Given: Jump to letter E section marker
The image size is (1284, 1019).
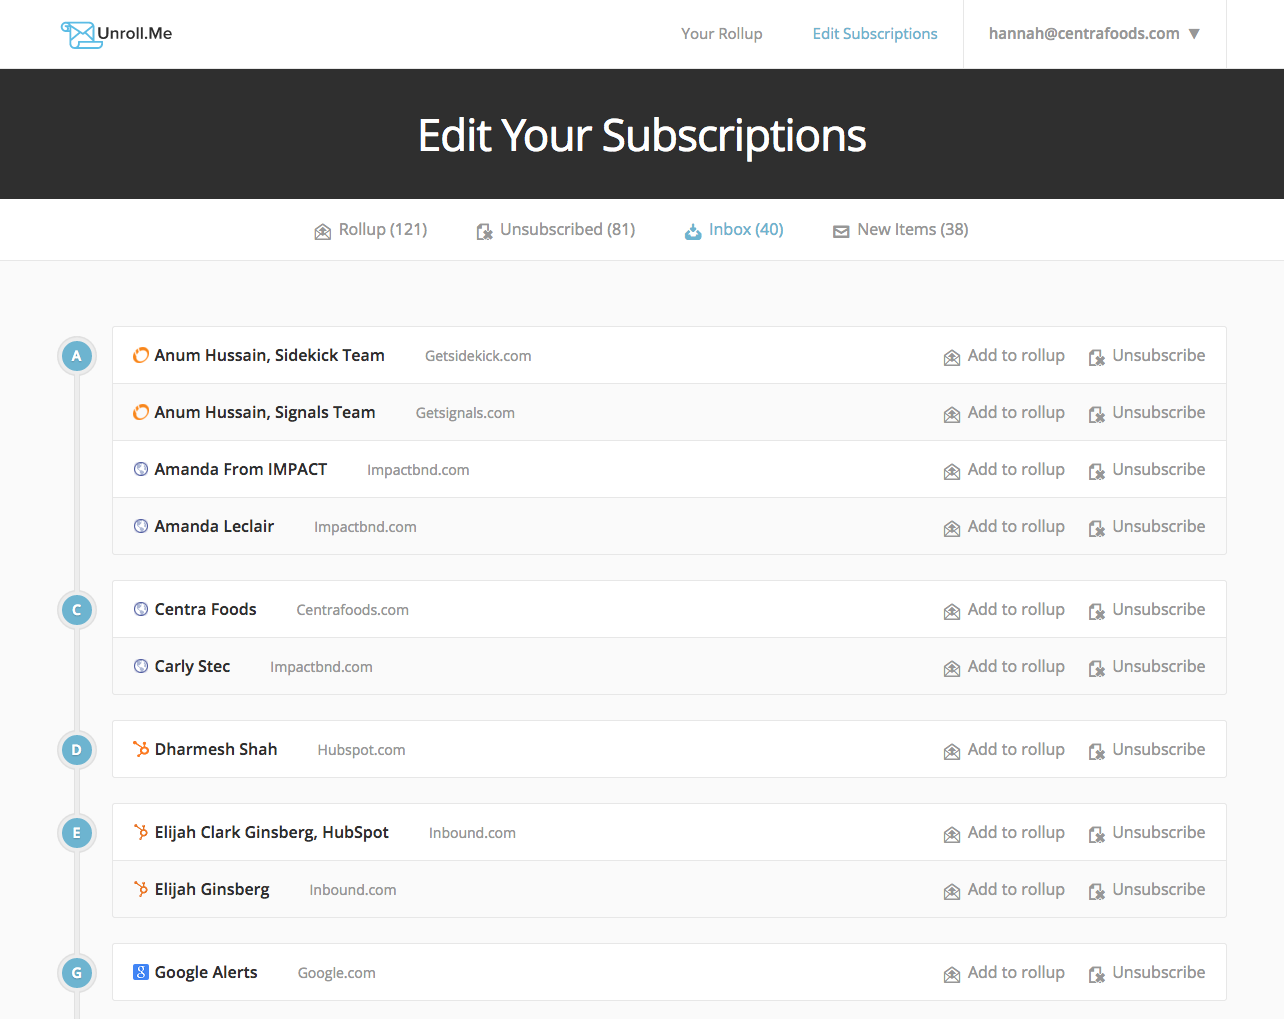Looking at the screenshot, I should 77,833.
